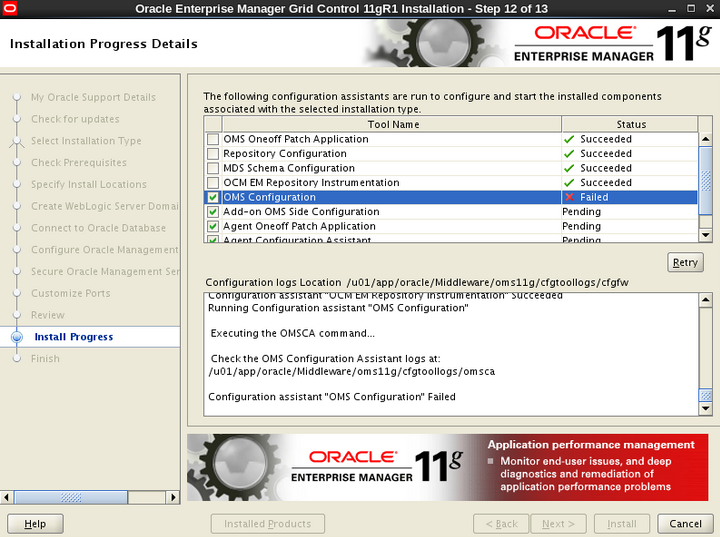Click the tool table scrollbar up arrow
Image resolution: width=720 pixels, height=537 pixels.
pyautogui.click(x=705, y=139)
